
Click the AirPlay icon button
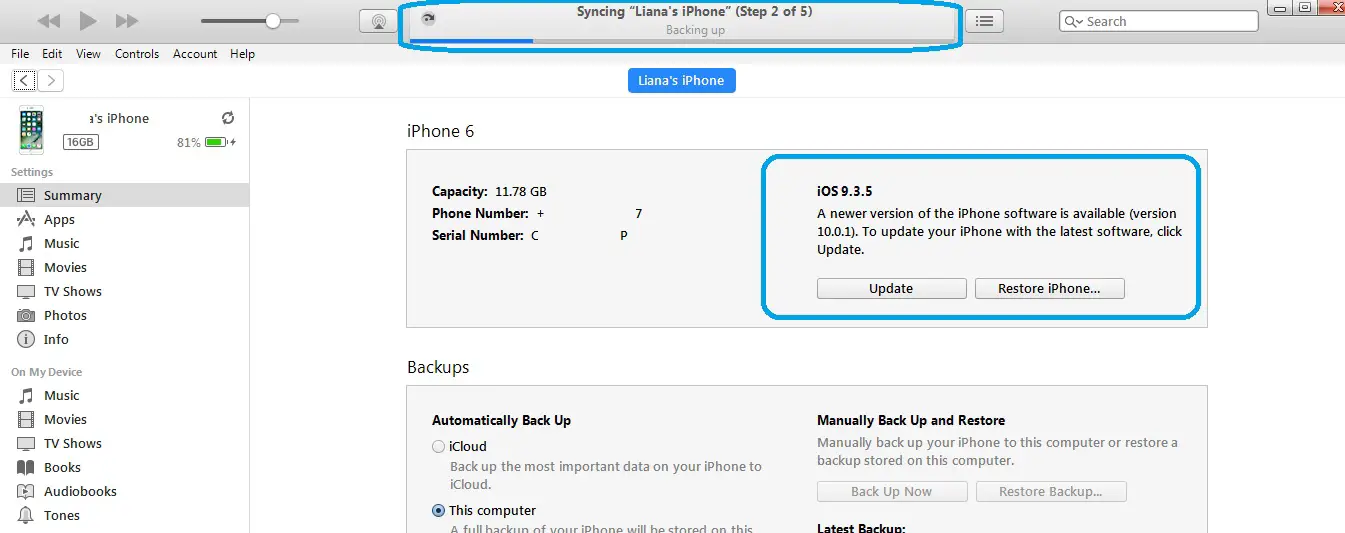pos(377,21)
